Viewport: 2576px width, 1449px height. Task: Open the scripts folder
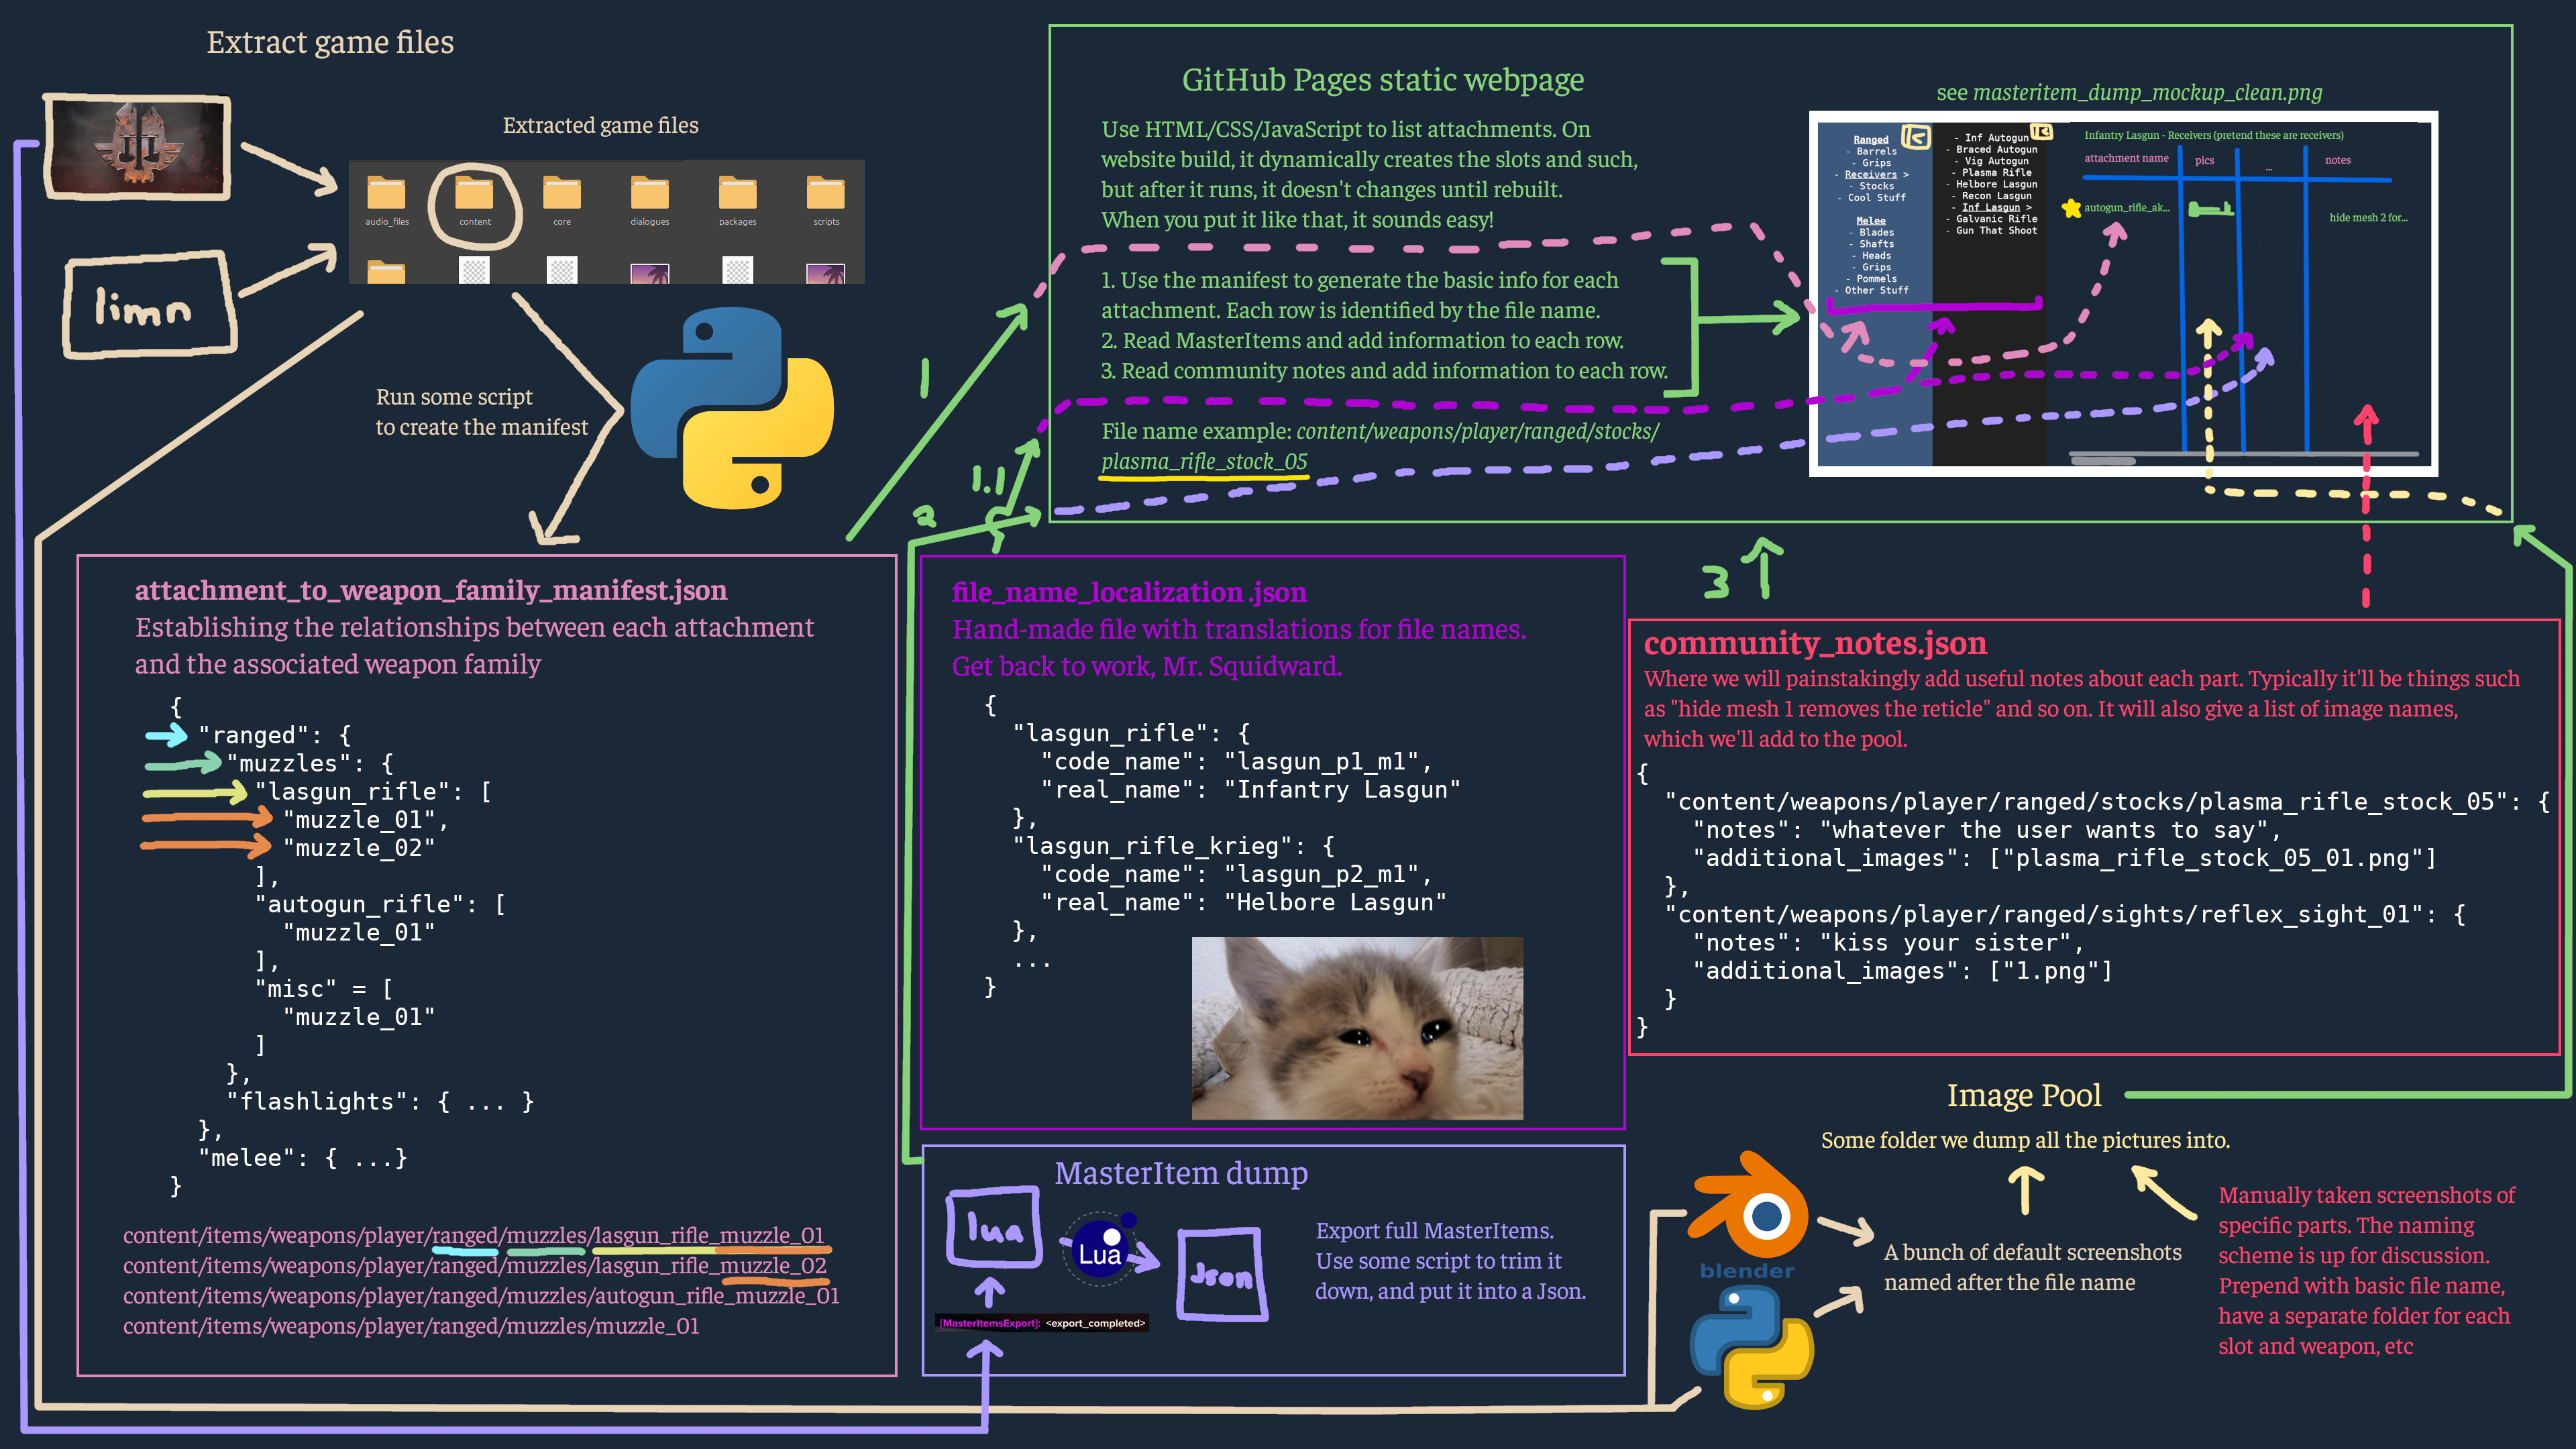[826, 201]
